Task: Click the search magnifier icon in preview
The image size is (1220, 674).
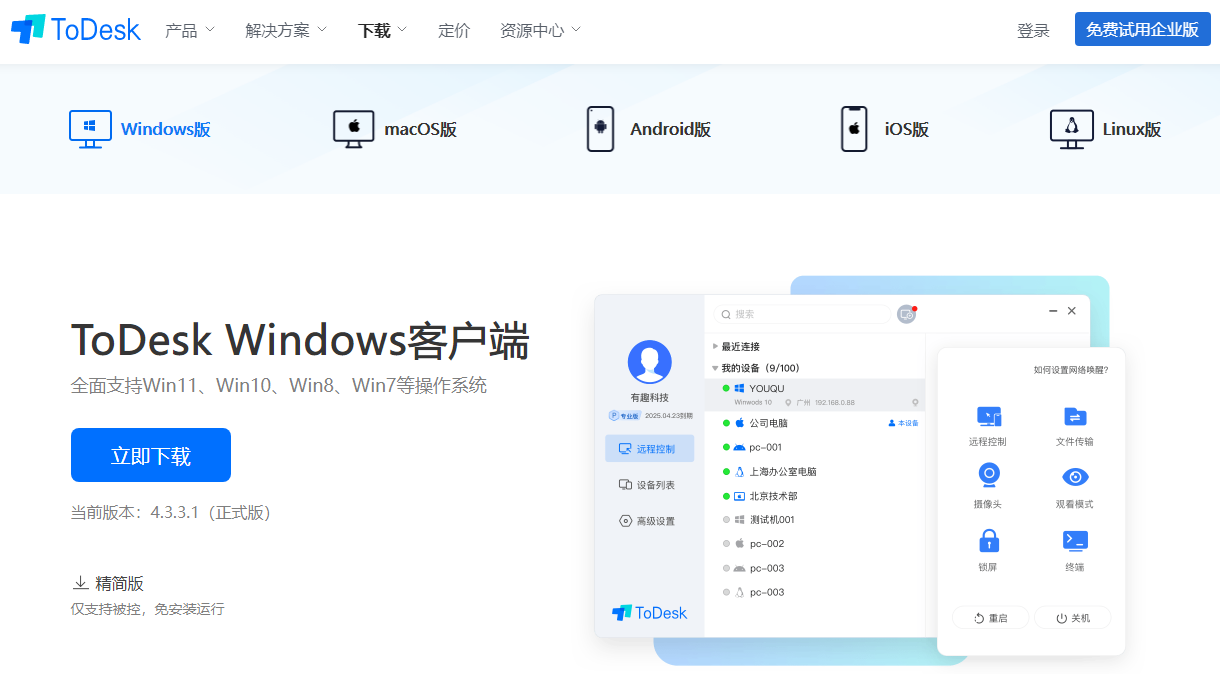Action: [x=726, y=314]
